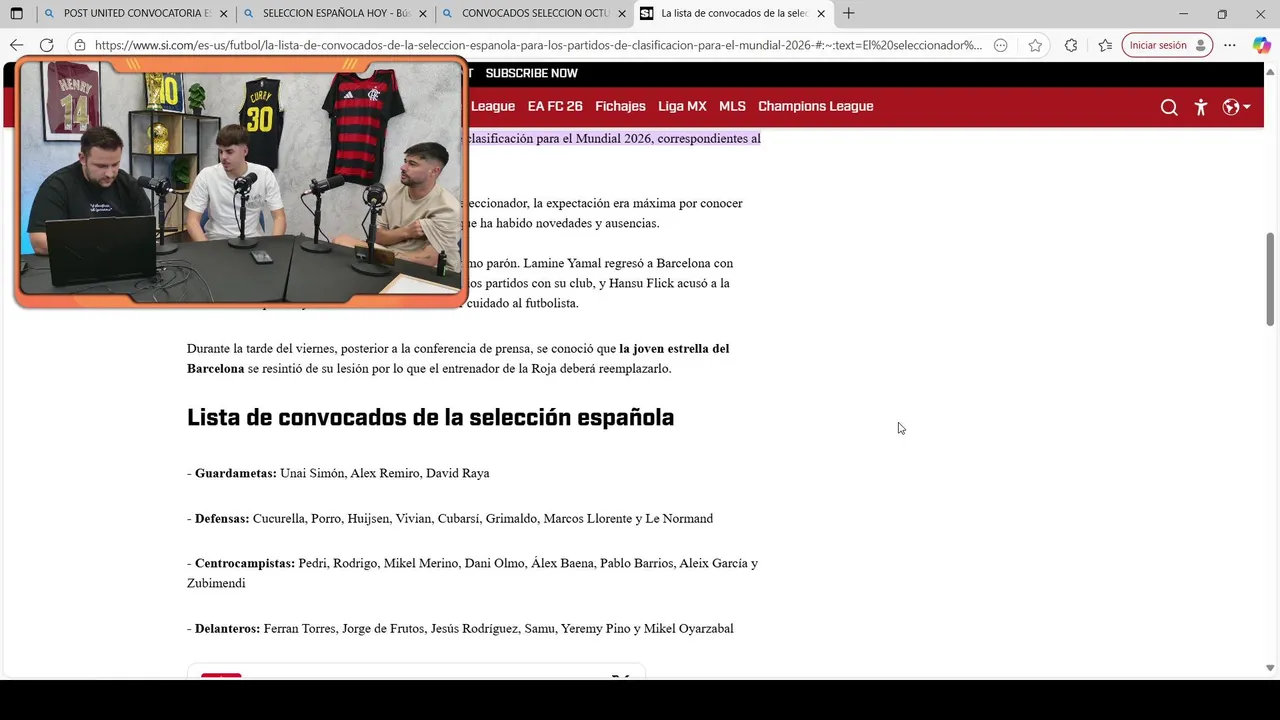Click the Delanteros label text
Screen dimensions: 1280x720
point(227,628)
